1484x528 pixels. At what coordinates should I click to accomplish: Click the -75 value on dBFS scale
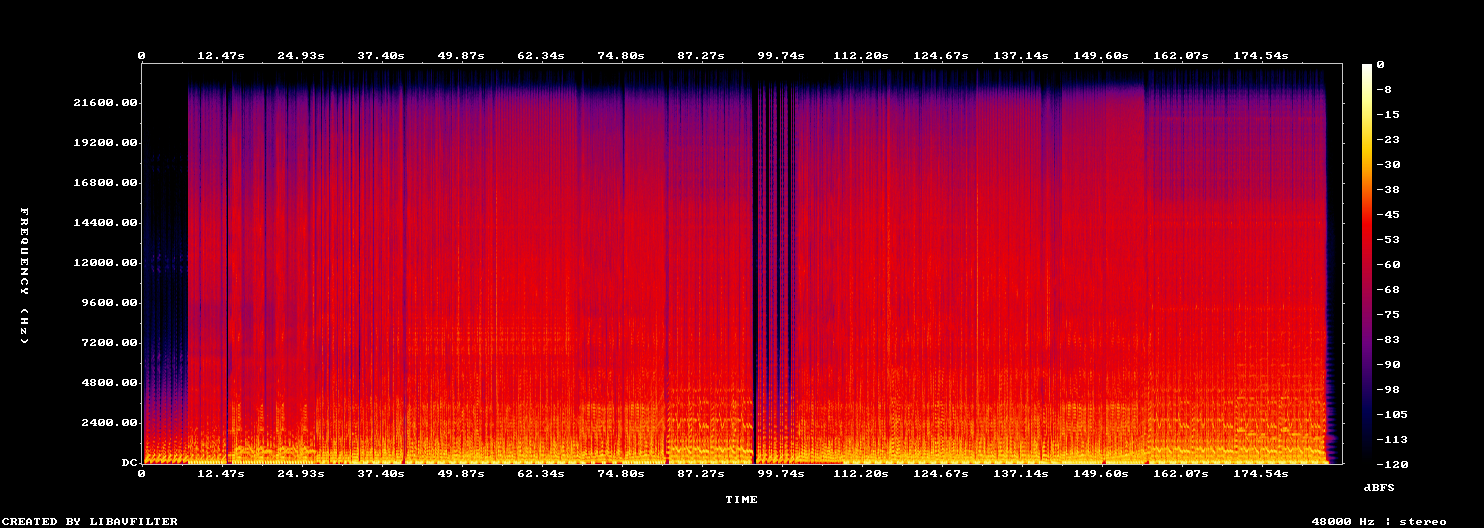tap(1388, 315)
